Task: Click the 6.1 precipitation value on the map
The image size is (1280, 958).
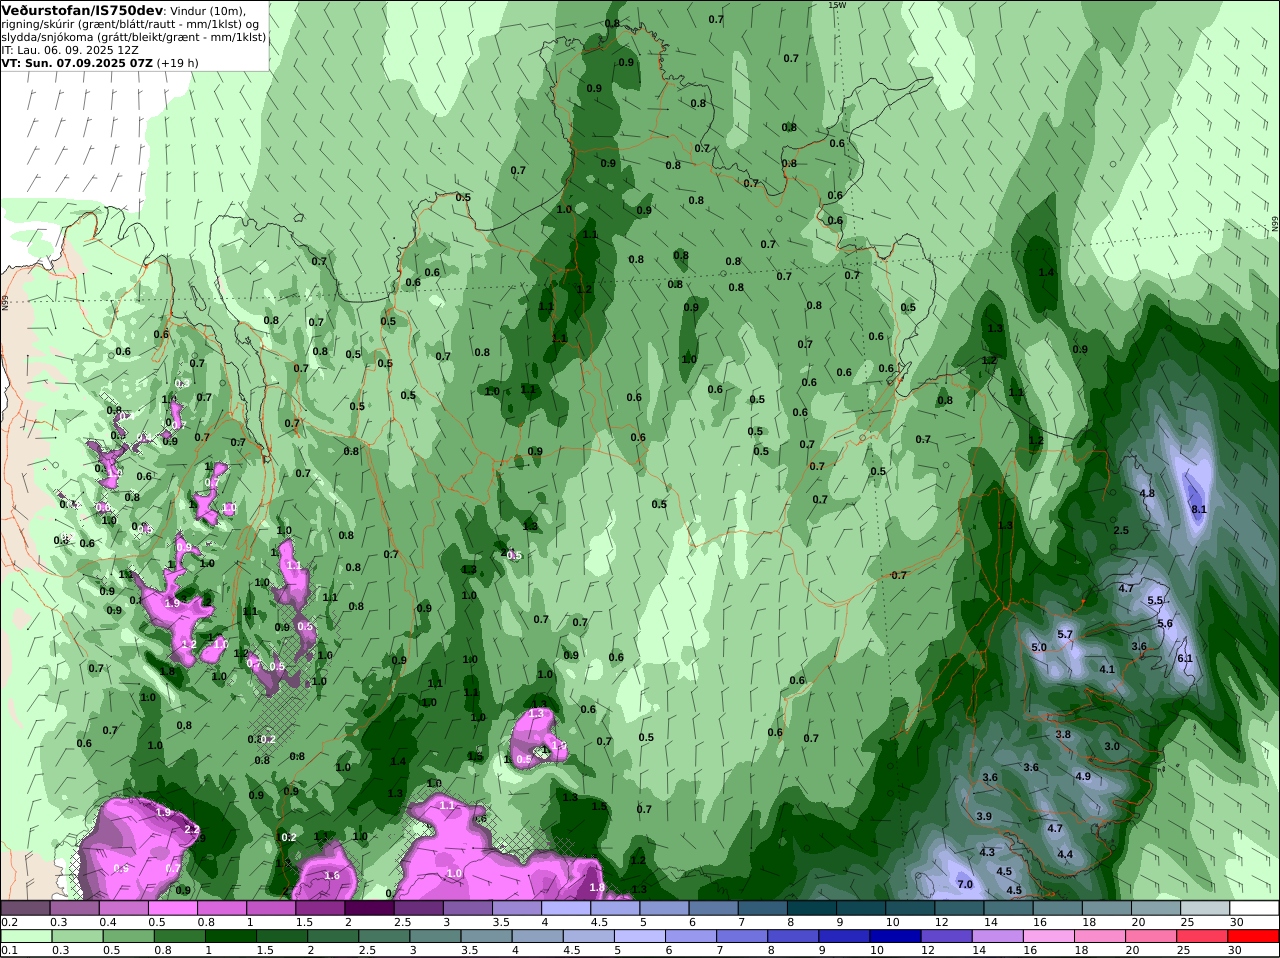Action: (x=1185, y=658)
